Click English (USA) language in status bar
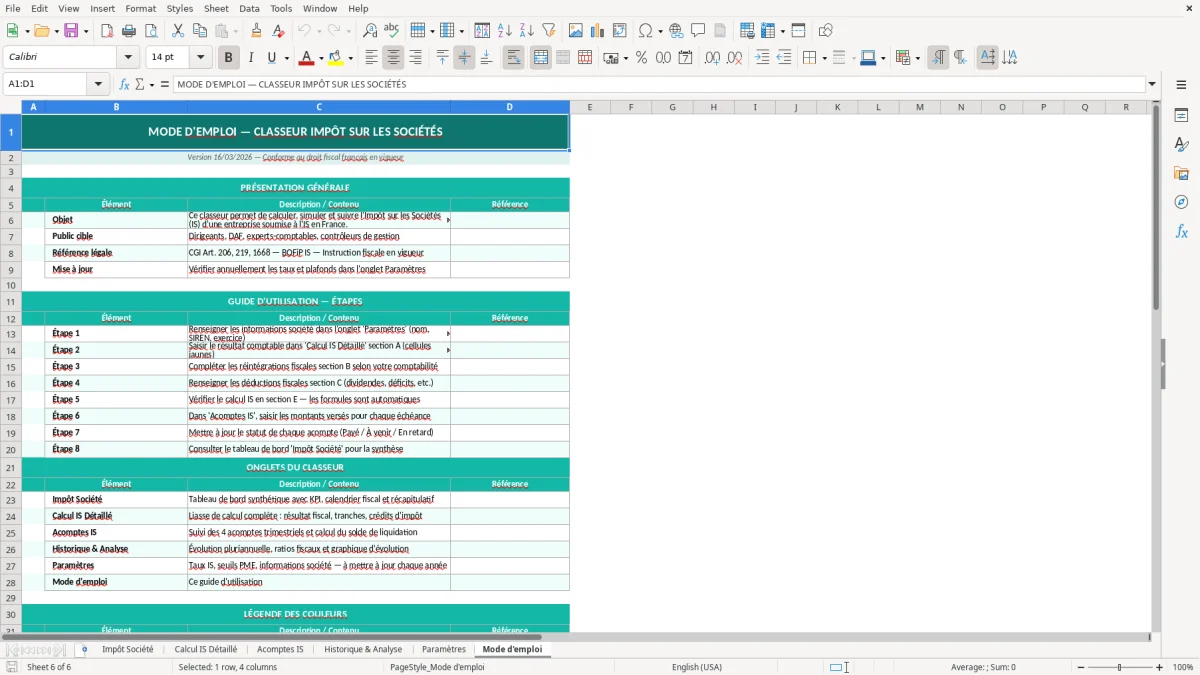The width and height of the screenshot is (1200, 675). (x=697, y=667)
